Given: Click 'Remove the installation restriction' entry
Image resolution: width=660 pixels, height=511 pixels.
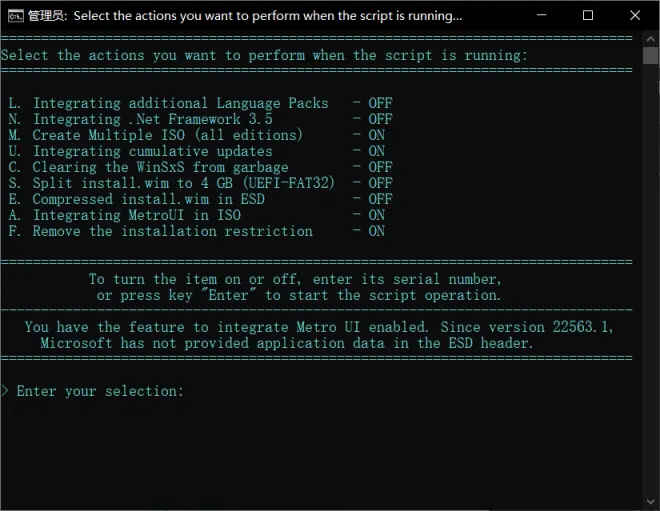Looking at the screenshot, I should pyautogui.click(x=197, y=231).
